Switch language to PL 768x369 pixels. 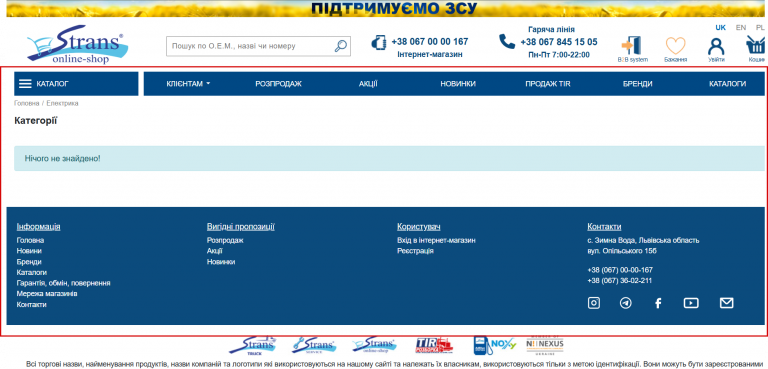point(760,27)
